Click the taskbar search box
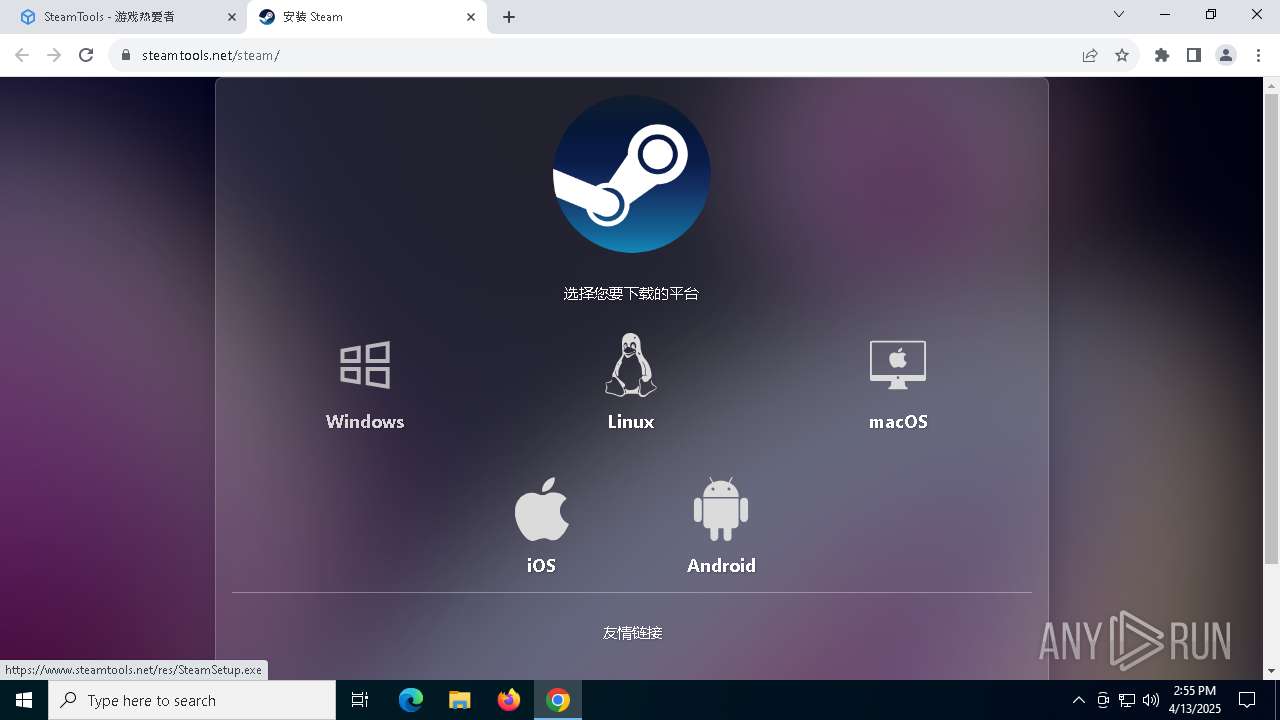 pyautogui.click(x=192, y=700)
